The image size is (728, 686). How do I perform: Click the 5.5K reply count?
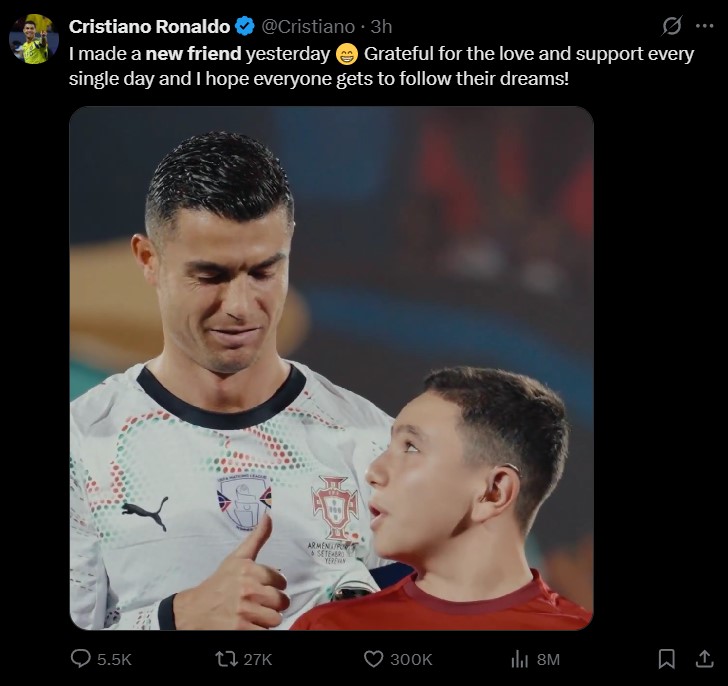pyautogui.click(x=114, y=659)
